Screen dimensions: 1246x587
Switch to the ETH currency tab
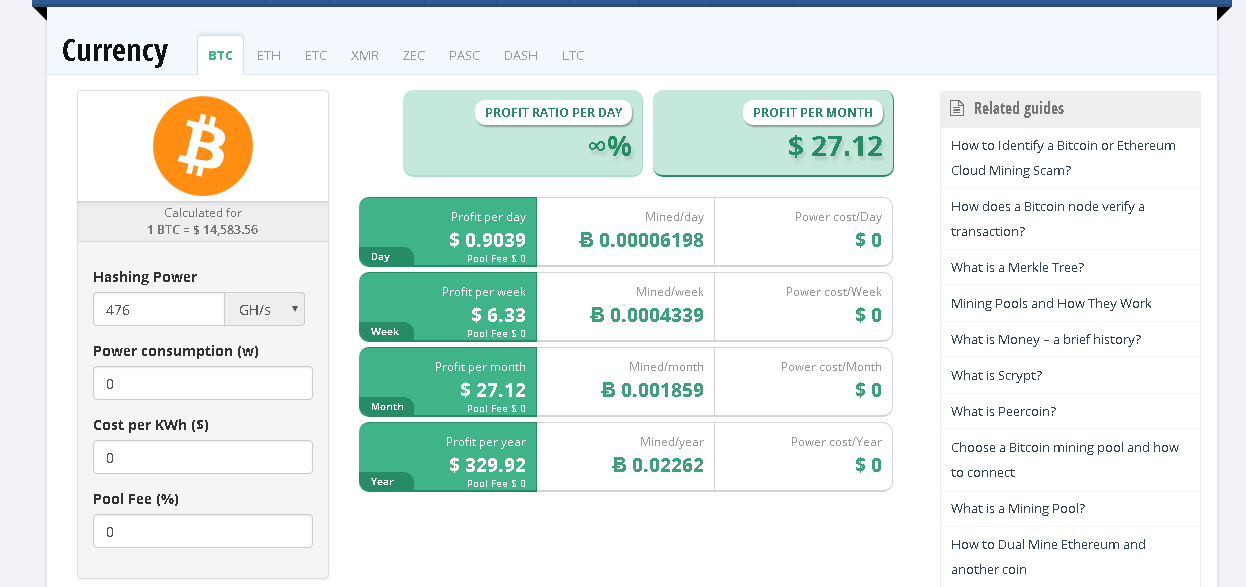[269, 55]
